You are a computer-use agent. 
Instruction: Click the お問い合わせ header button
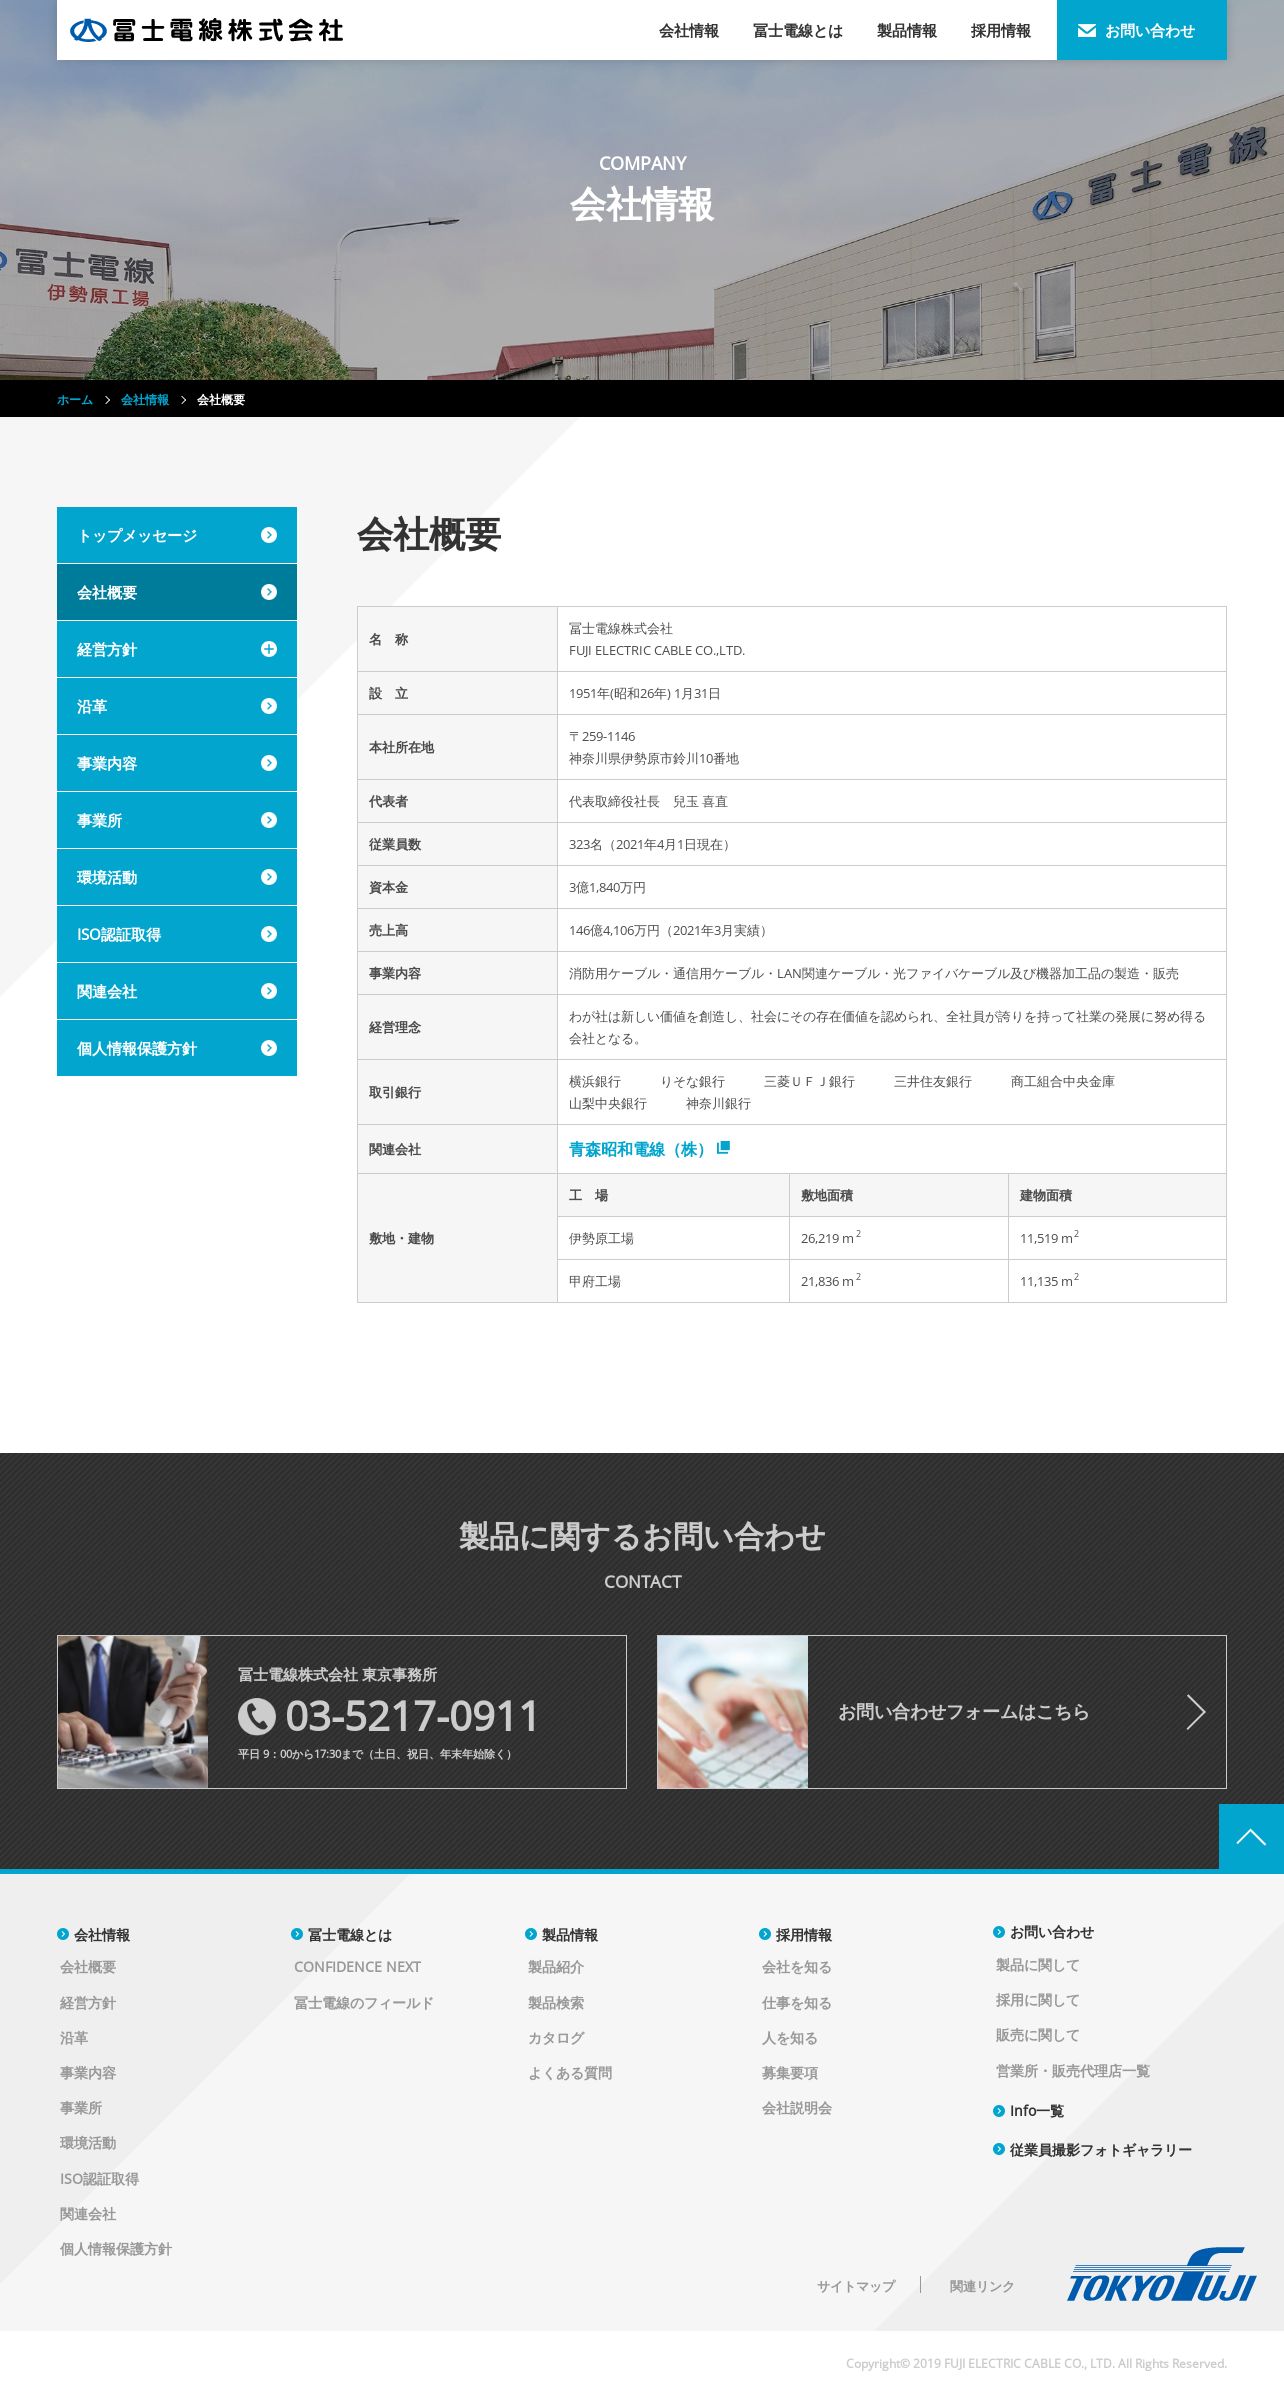1142,30
